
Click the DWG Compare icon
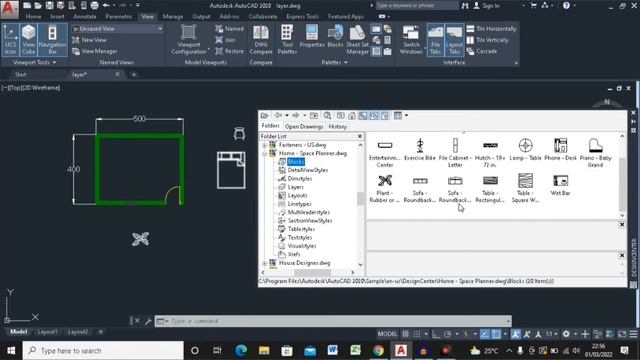click(x=261, y=40)
